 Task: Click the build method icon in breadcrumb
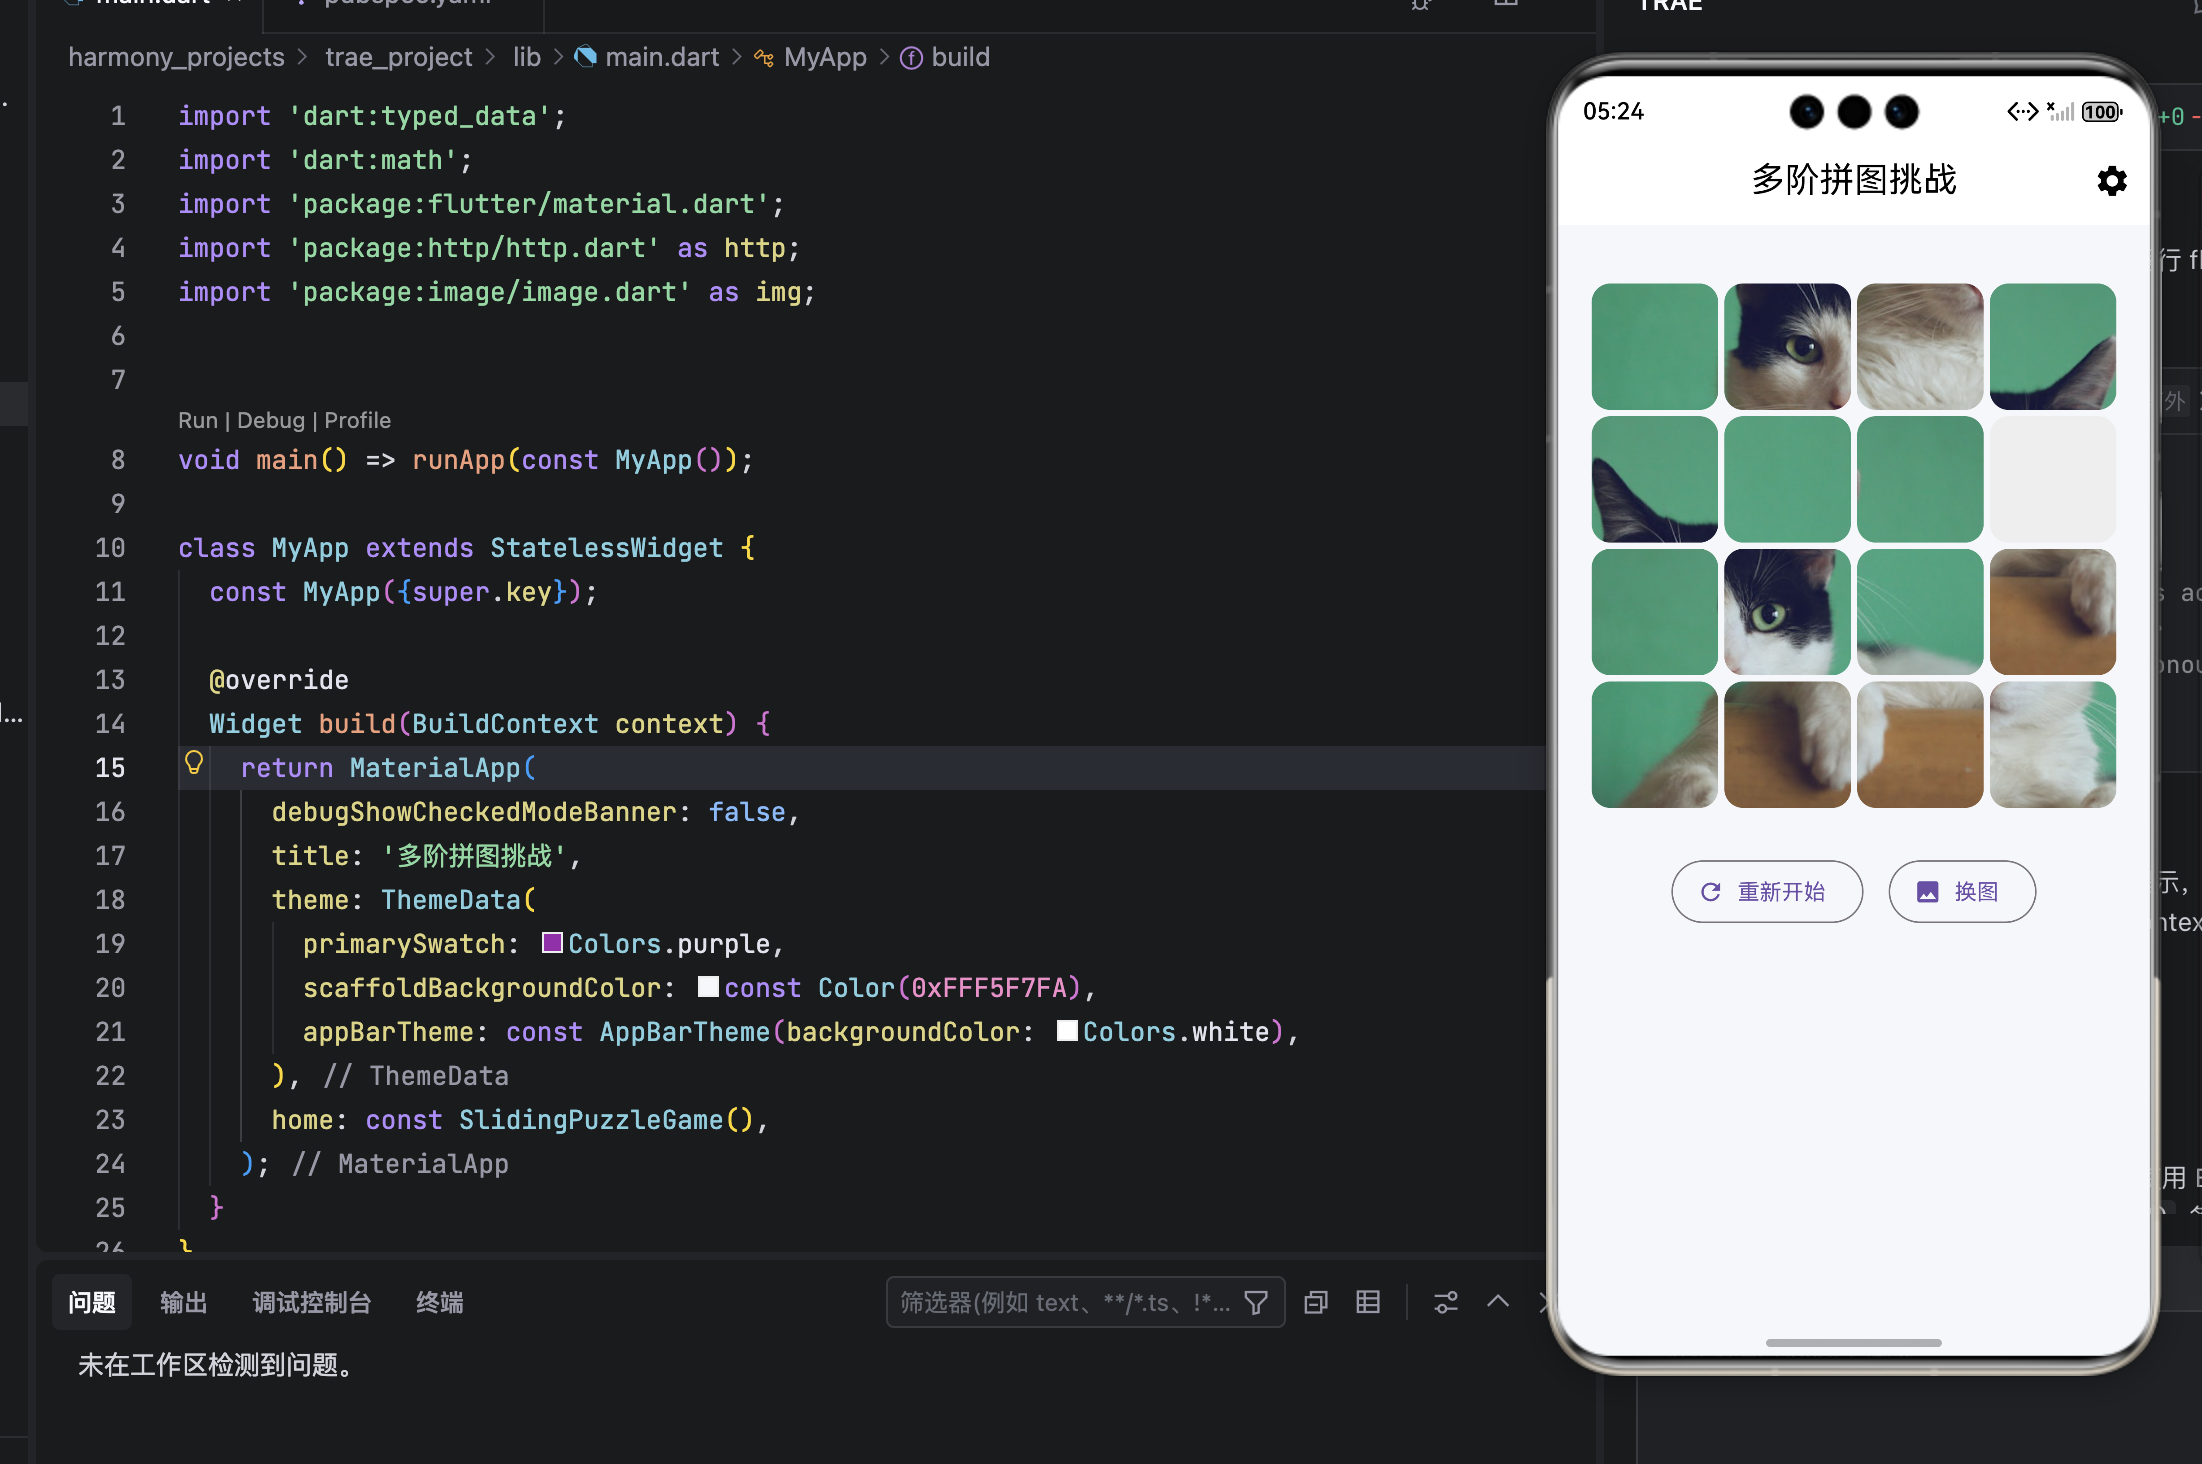(x=911, y=58)
